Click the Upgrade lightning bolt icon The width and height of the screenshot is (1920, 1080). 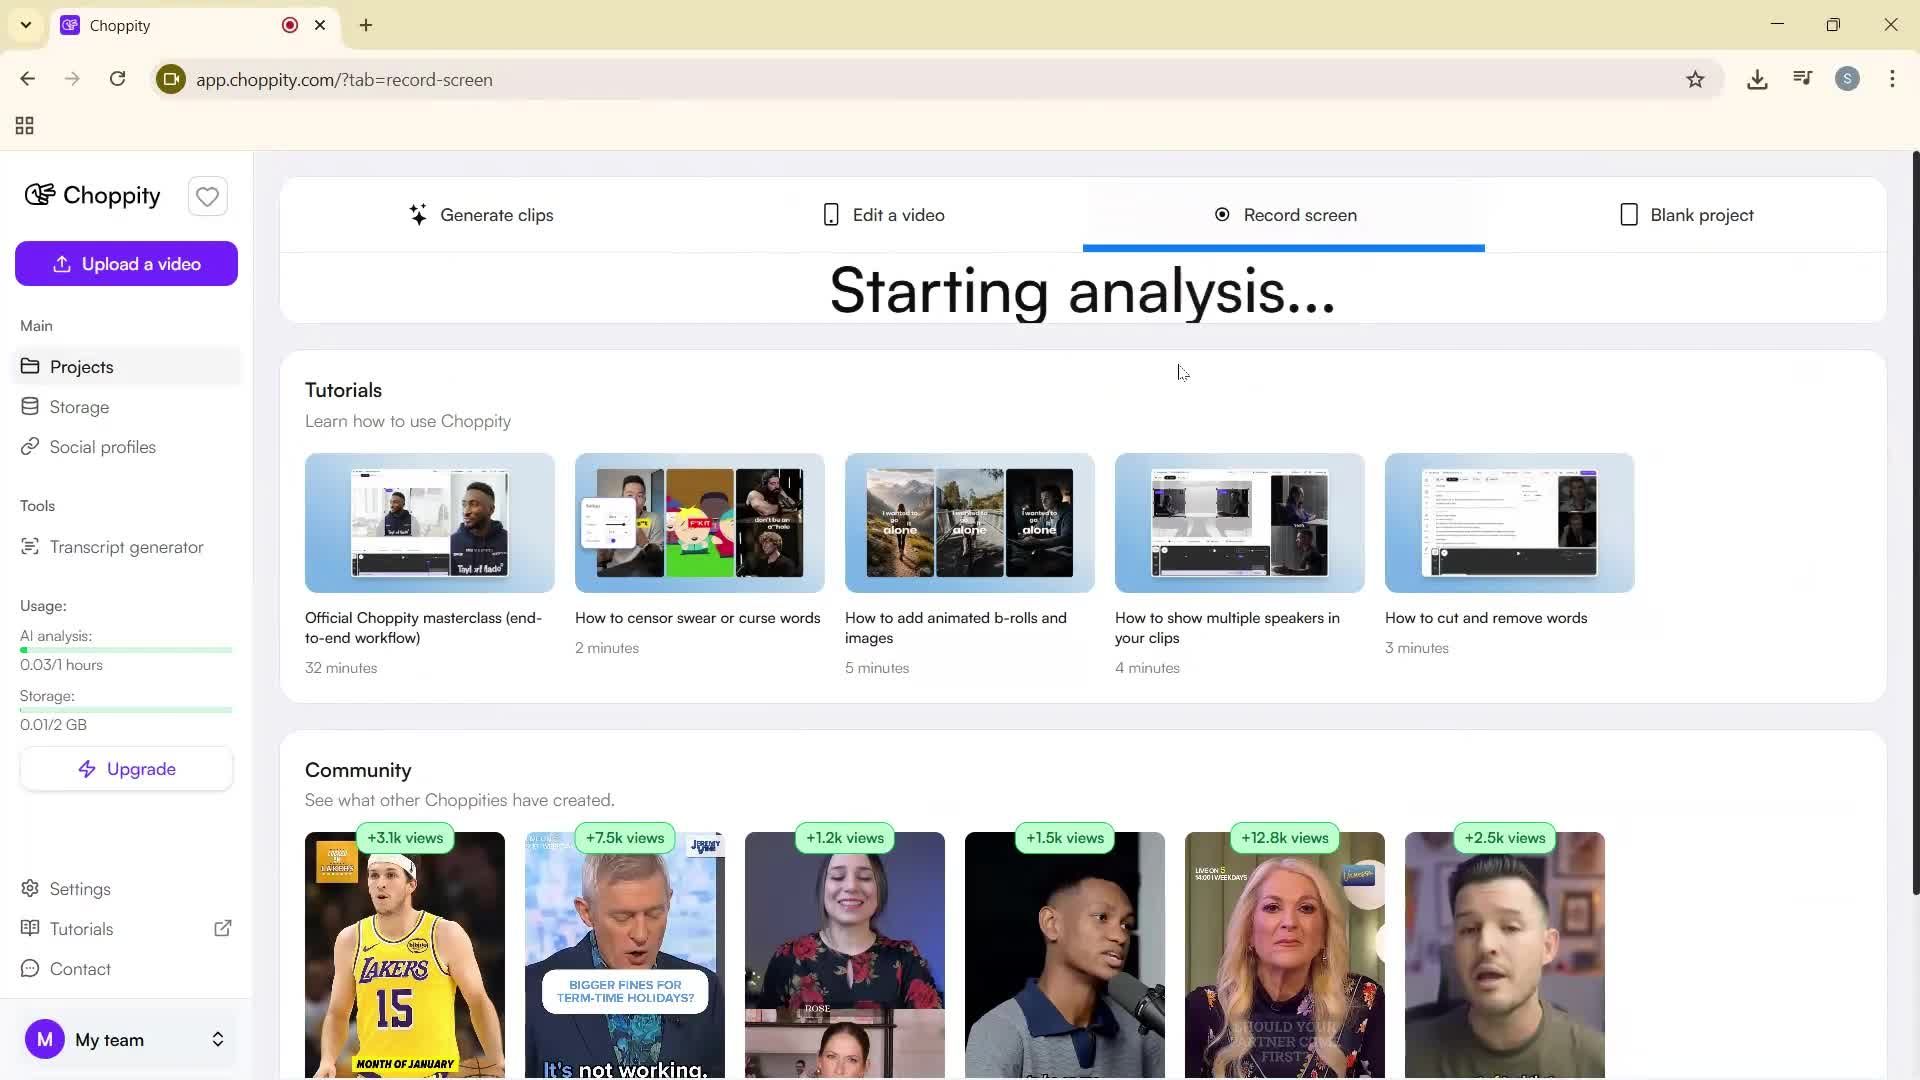click(x=91, y=768)
